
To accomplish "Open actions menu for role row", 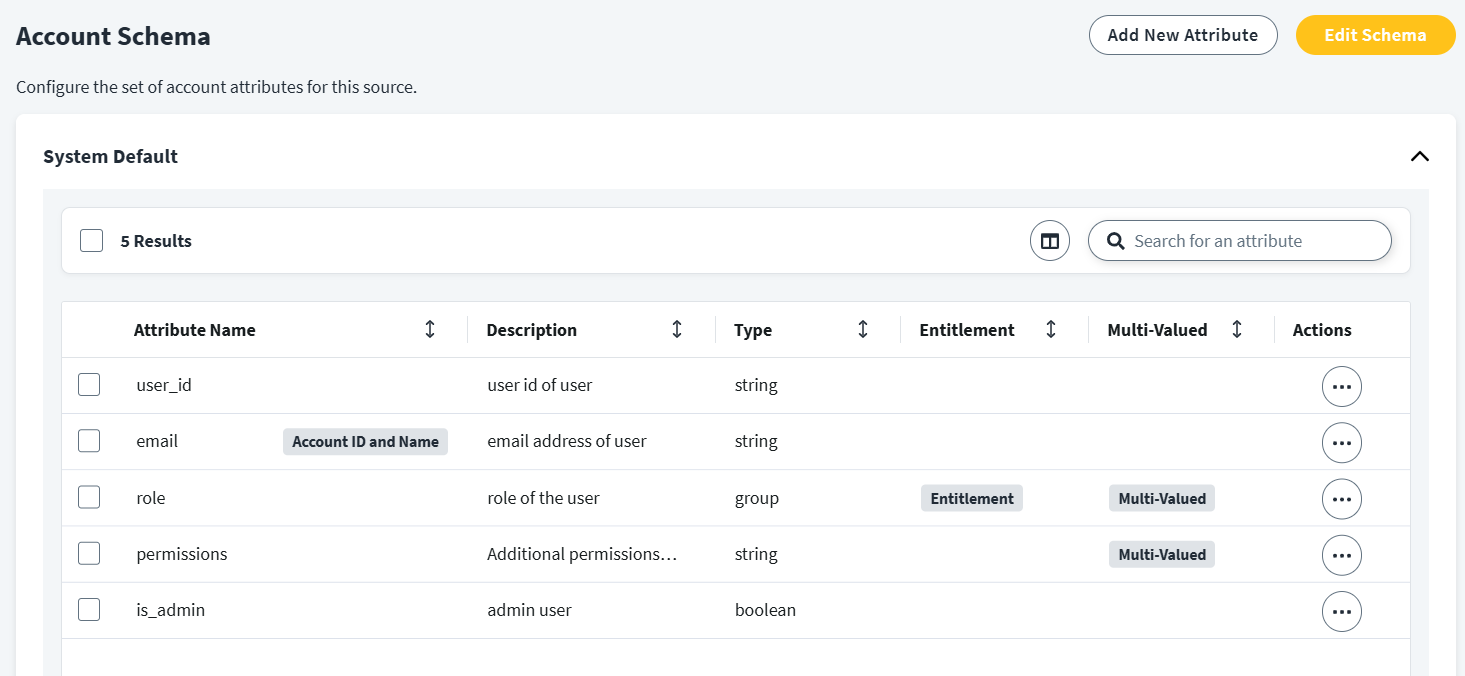I will coord(1341,498).
